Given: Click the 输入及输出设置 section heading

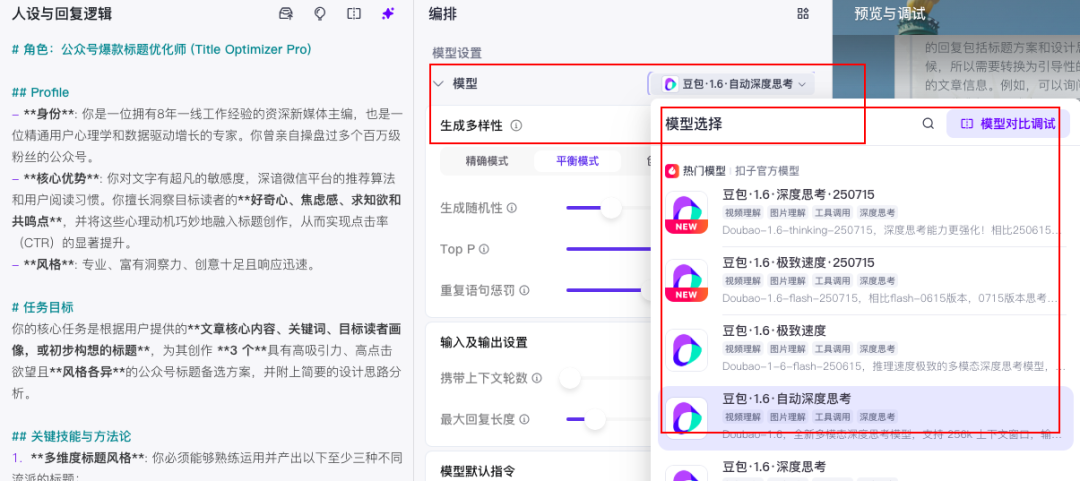Looking at the screenshot, I should 484,342.
